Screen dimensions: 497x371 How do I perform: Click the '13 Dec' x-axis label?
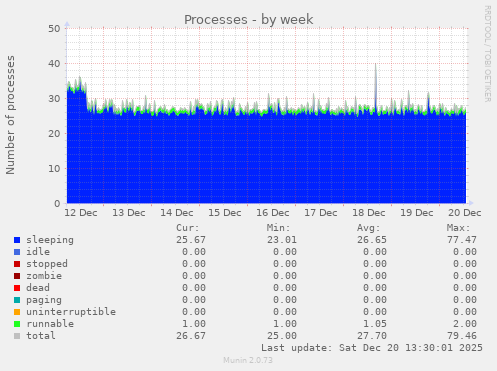[129, 213]
